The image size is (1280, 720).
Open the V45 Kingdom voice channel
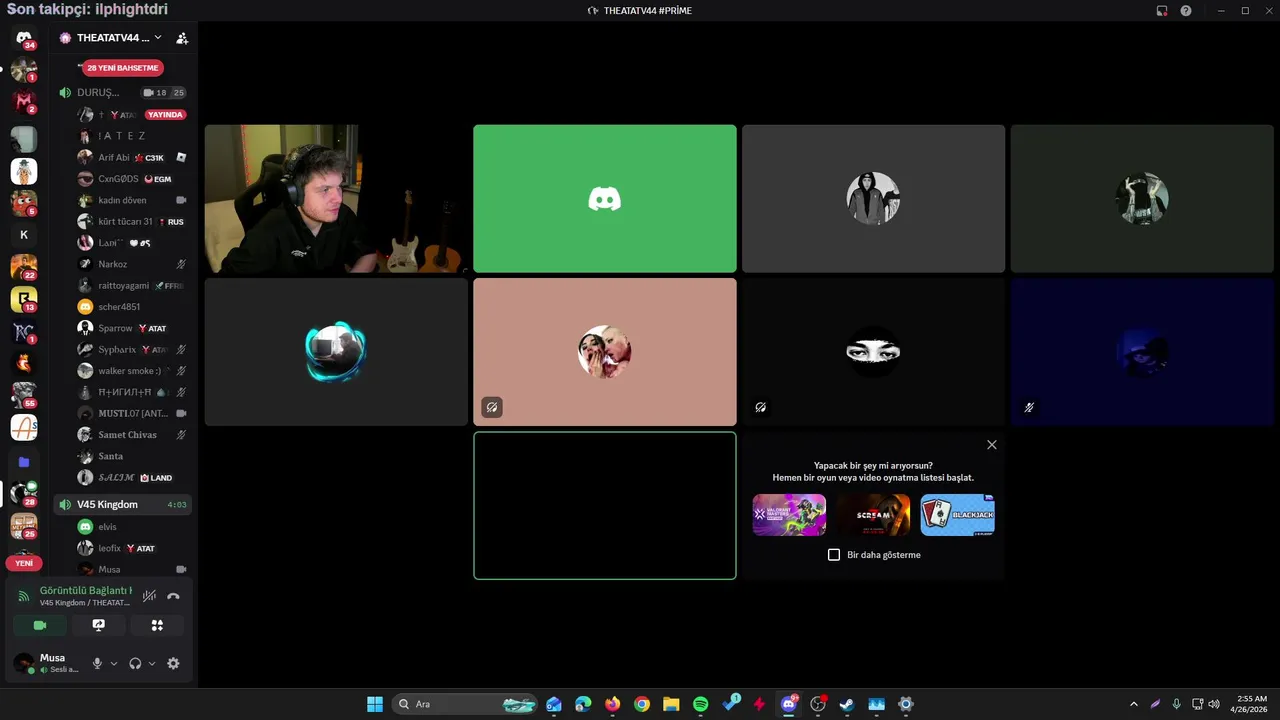pos(122,504)
